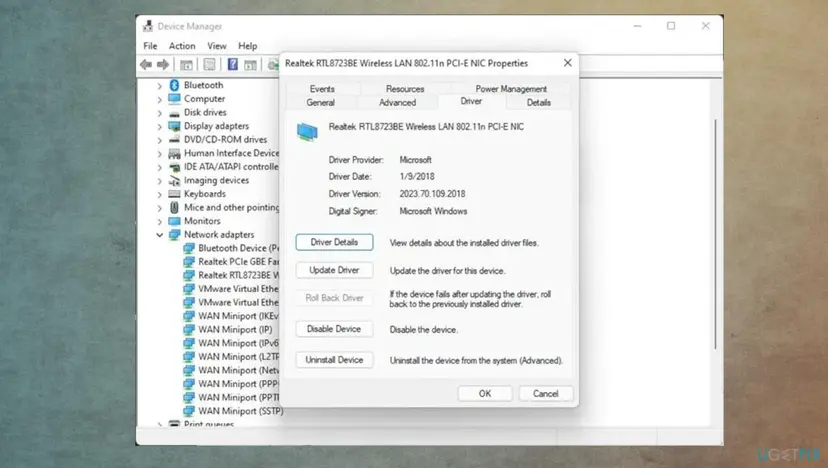Expand the Disk drives node

159,113
